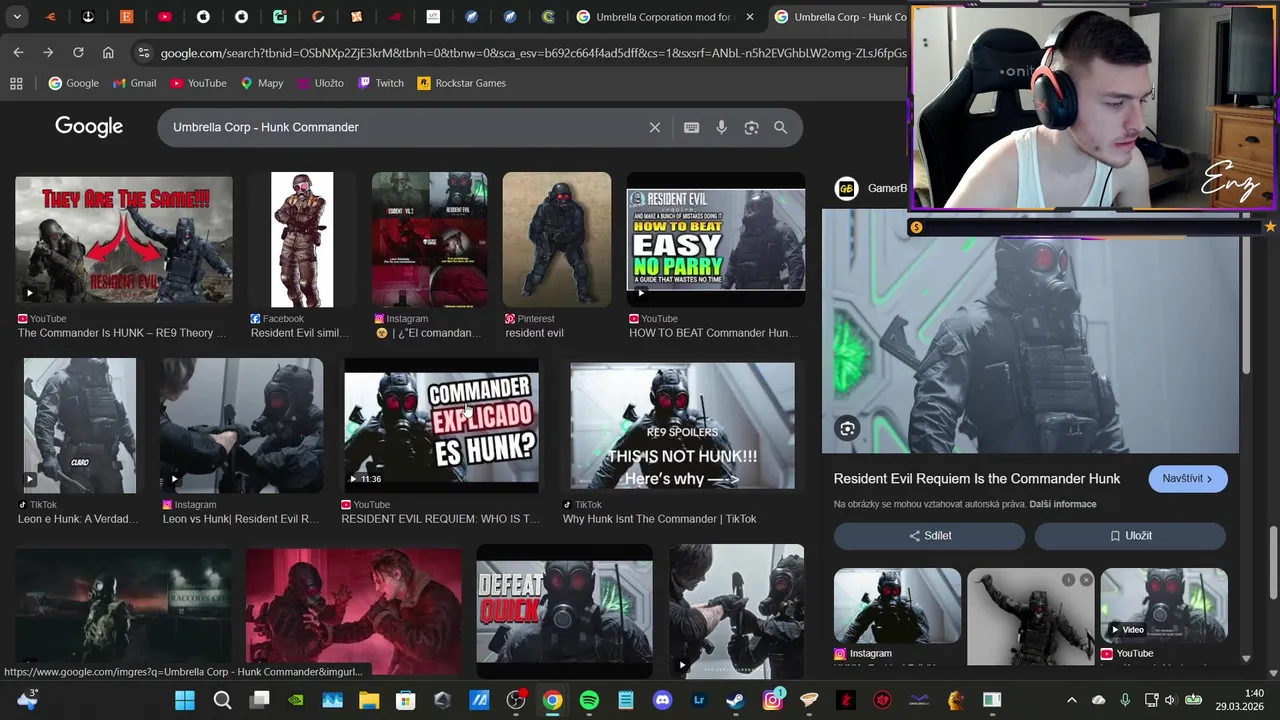Screen dimensions: 1280x720
Task: Close the Umbrella Corporation mod tab
Action: coord(750,17)
